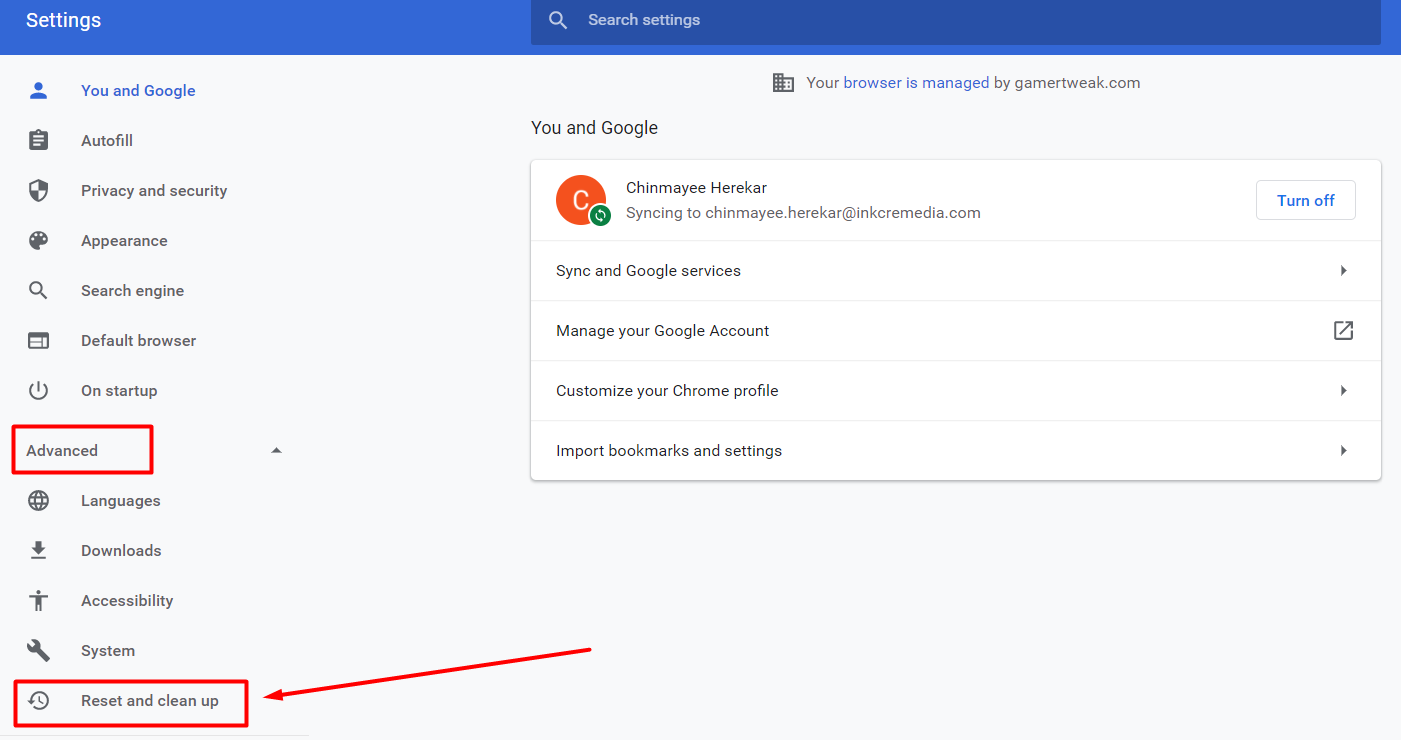The width and height of the screenshot is (1401, 740).
Task: Click the On startup power icon
Action: (x=38, y=391)
